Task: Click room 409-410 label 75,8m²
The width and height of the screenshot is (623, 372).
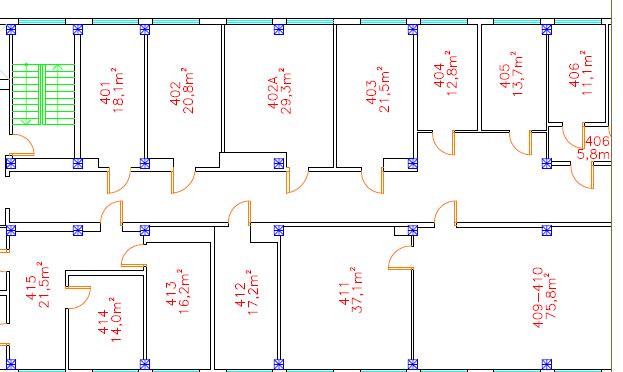Action: [x=544, y=297]
